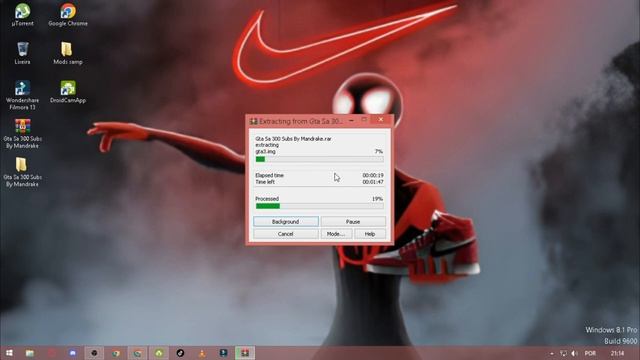Click the Help button

(x=370, y=234)
